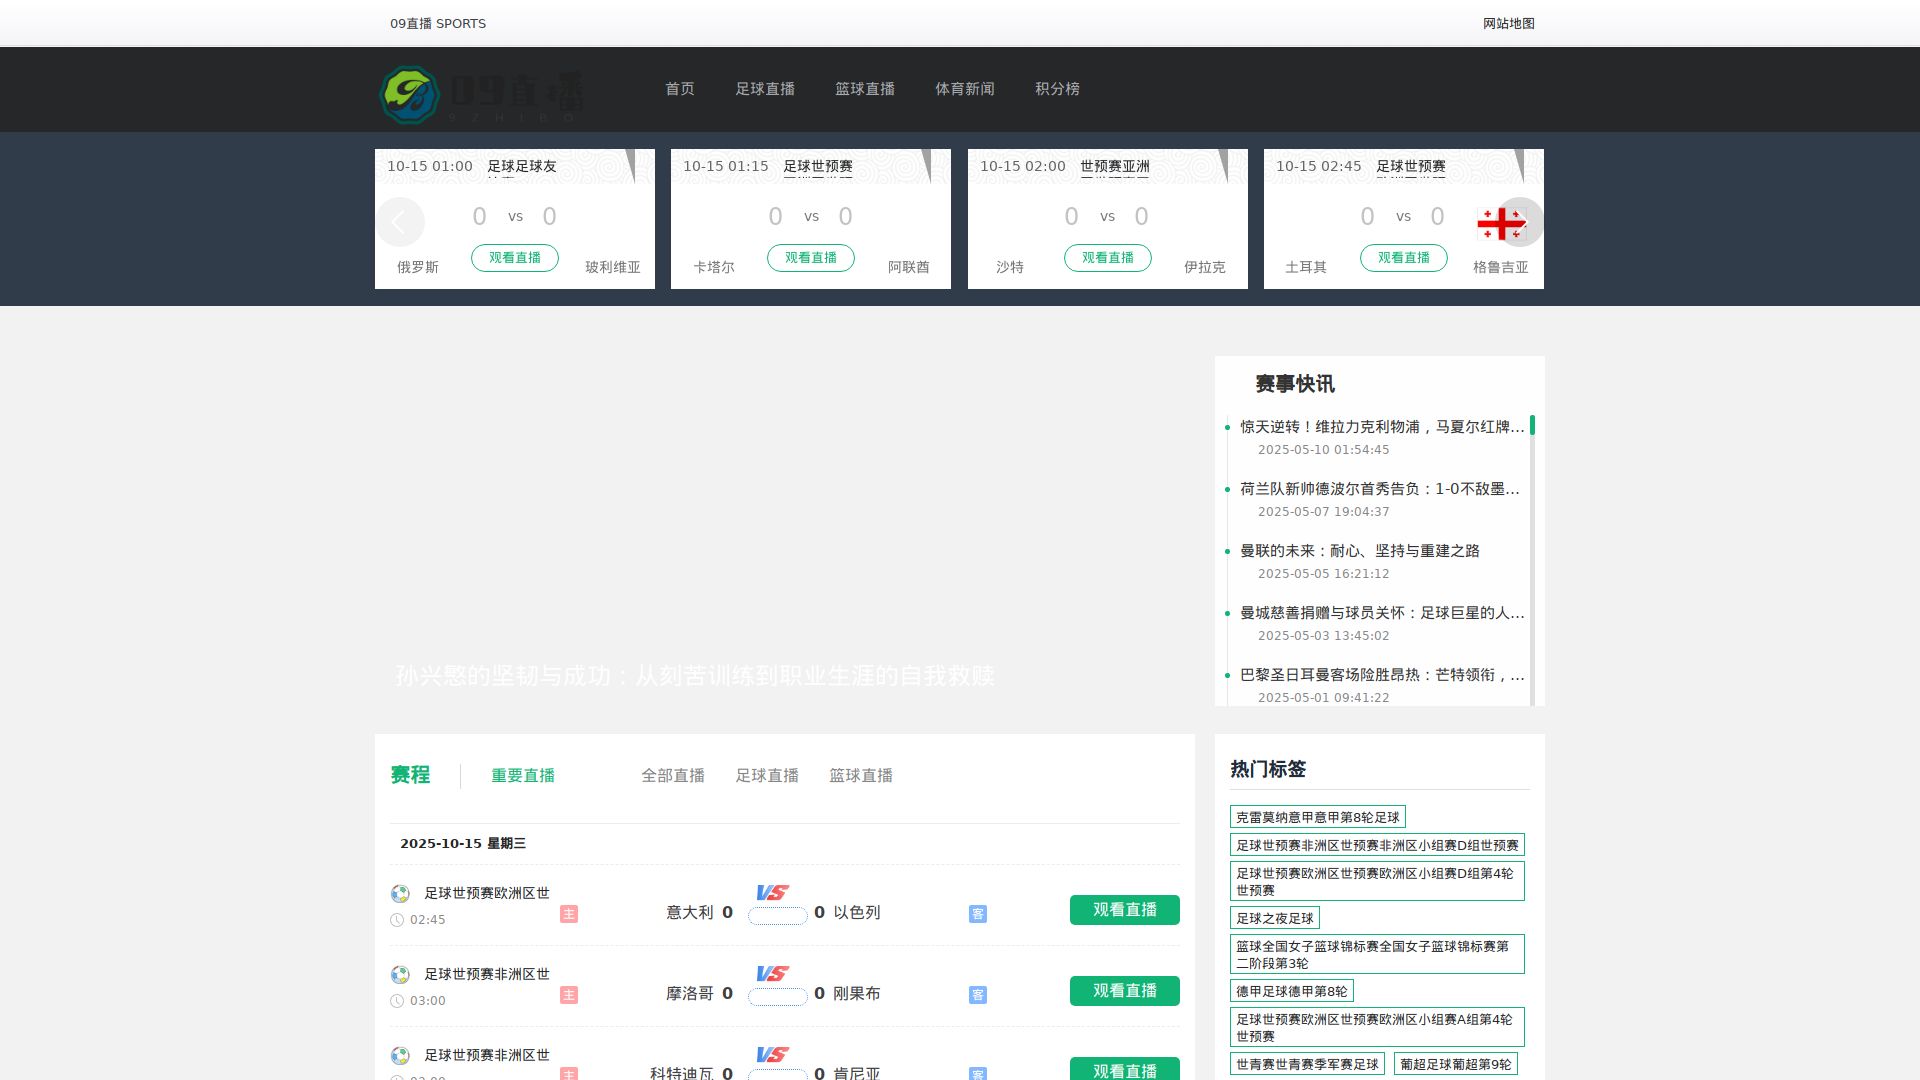This screenshot has height=1080, width=1920.
Task: Click the soccer ball icon beside 科特迪瓦 match
Action: click(401, 1055)
